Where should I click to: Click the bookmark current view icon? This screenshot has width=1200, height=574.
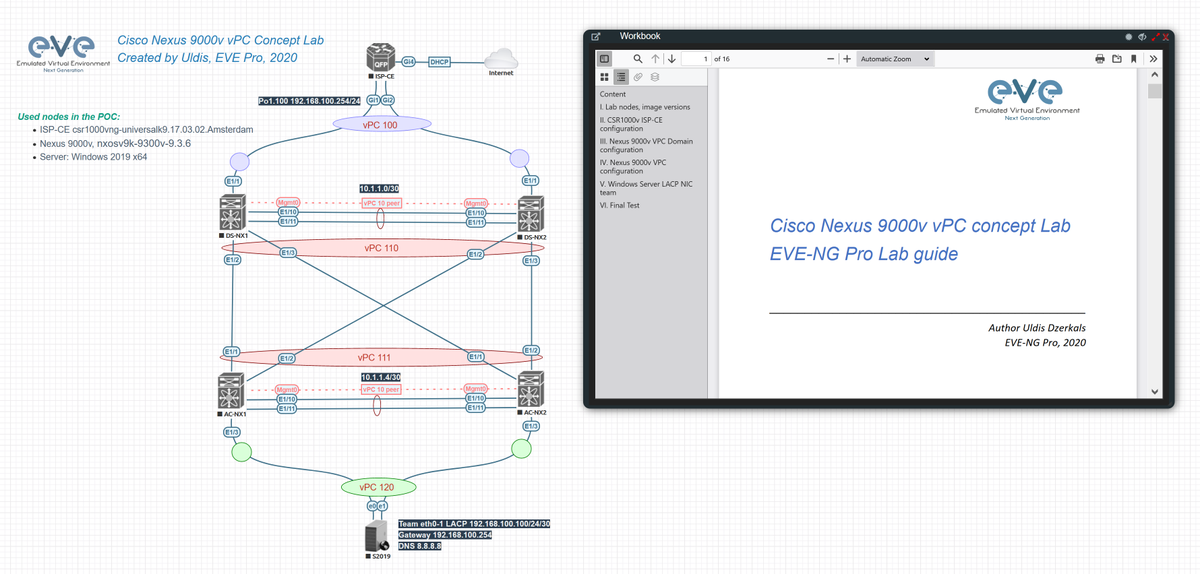coord(1133,59)
